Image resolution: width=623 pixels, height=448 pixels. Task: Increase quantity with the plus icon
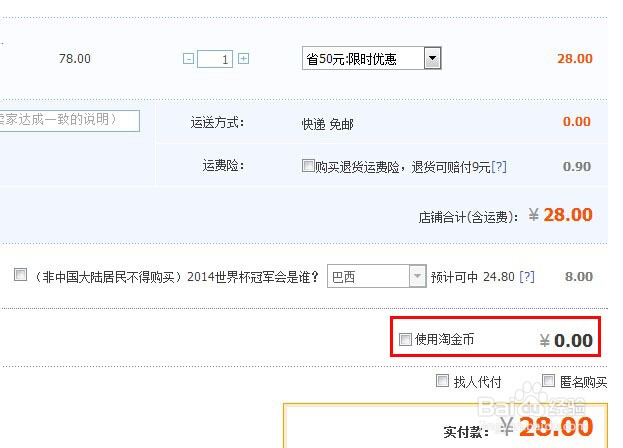click(x=244, y=59)
